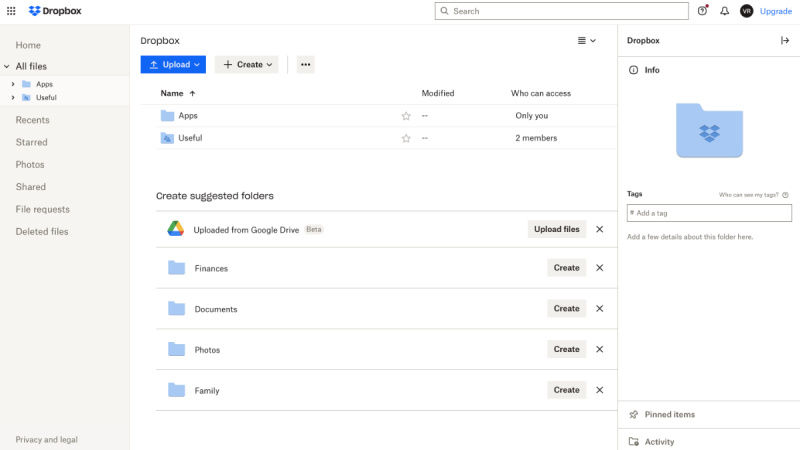The image size is (800, 450).
Task: Open Deleted files in the sidebar
Action: pos(42,231)
